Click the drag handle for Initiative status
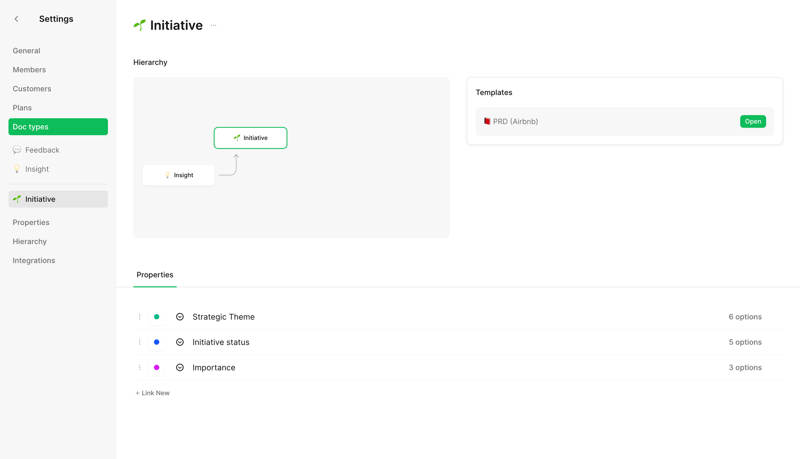Image resolution: width=800 pixels, height=459 pixels. point(139,342)
